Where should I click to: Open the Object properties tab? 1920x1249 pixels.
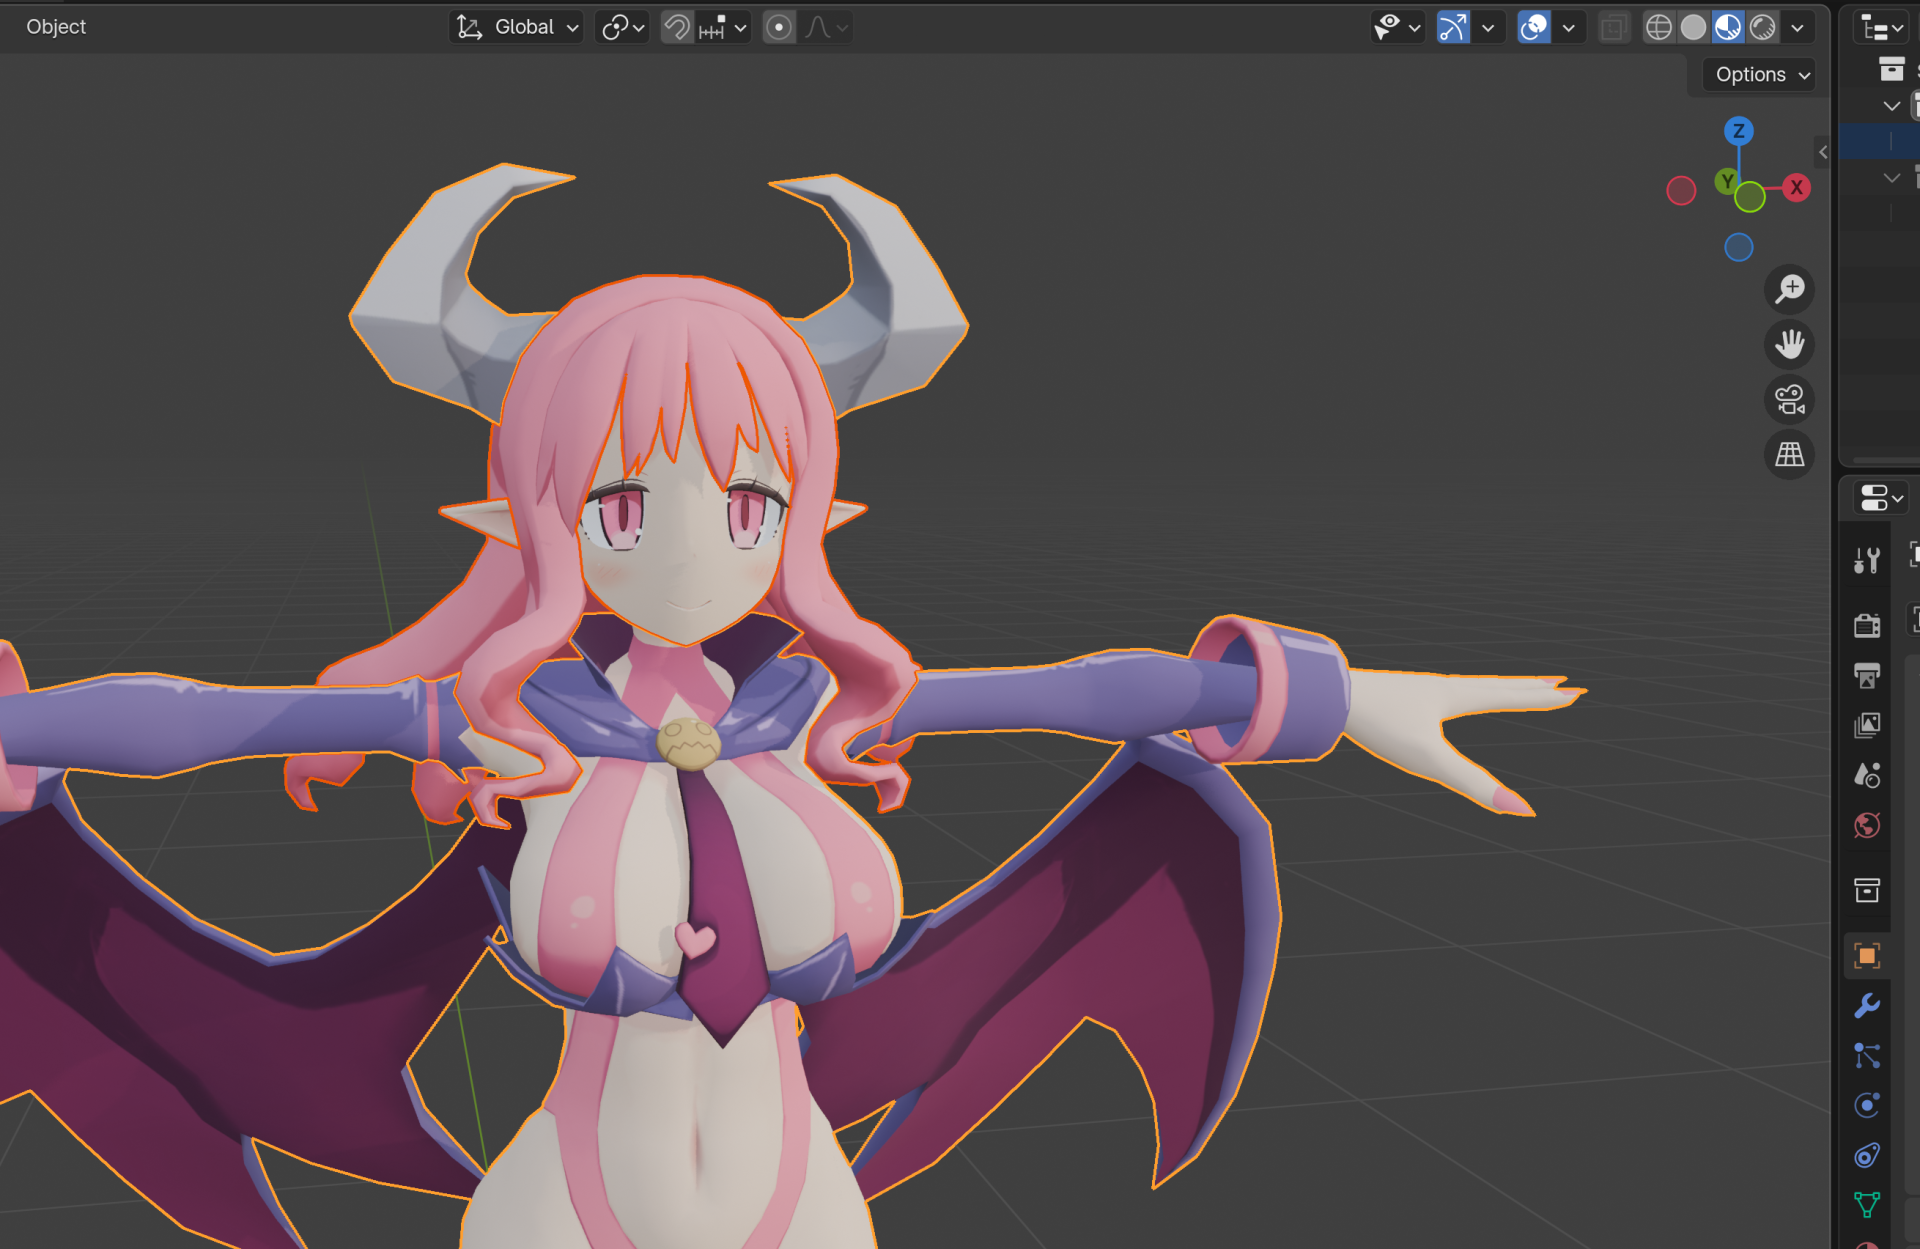(x=1867, y=956)
